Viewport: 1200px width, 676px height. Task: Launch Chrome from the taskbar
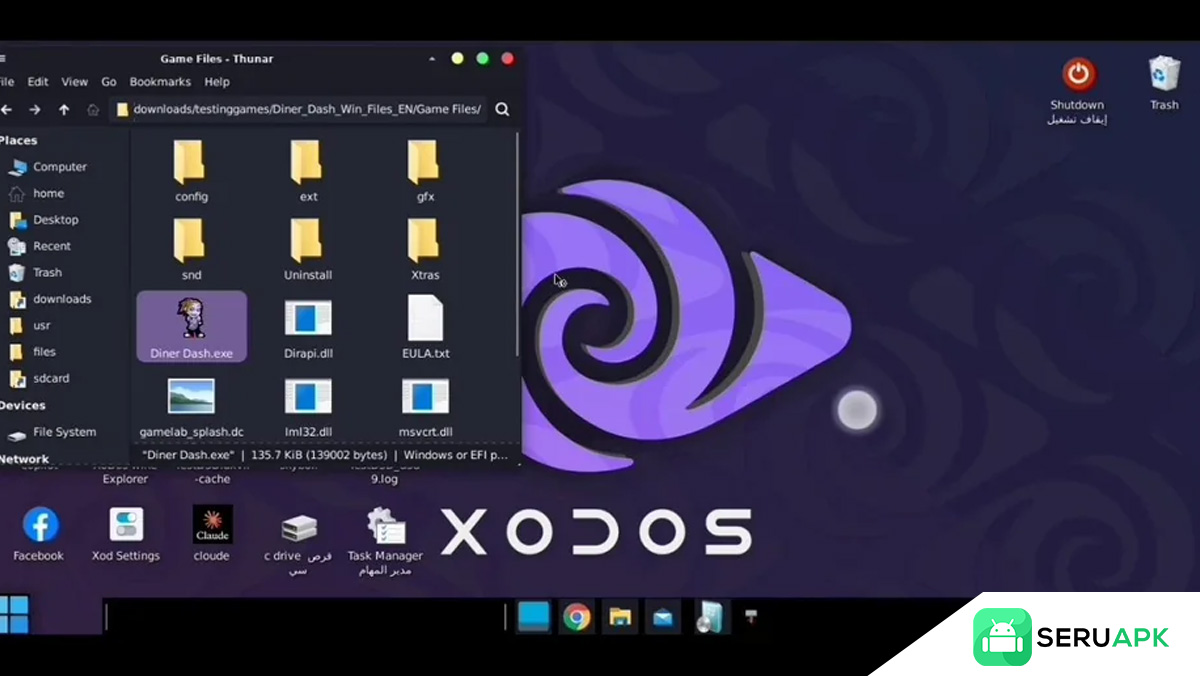(575, 618)
